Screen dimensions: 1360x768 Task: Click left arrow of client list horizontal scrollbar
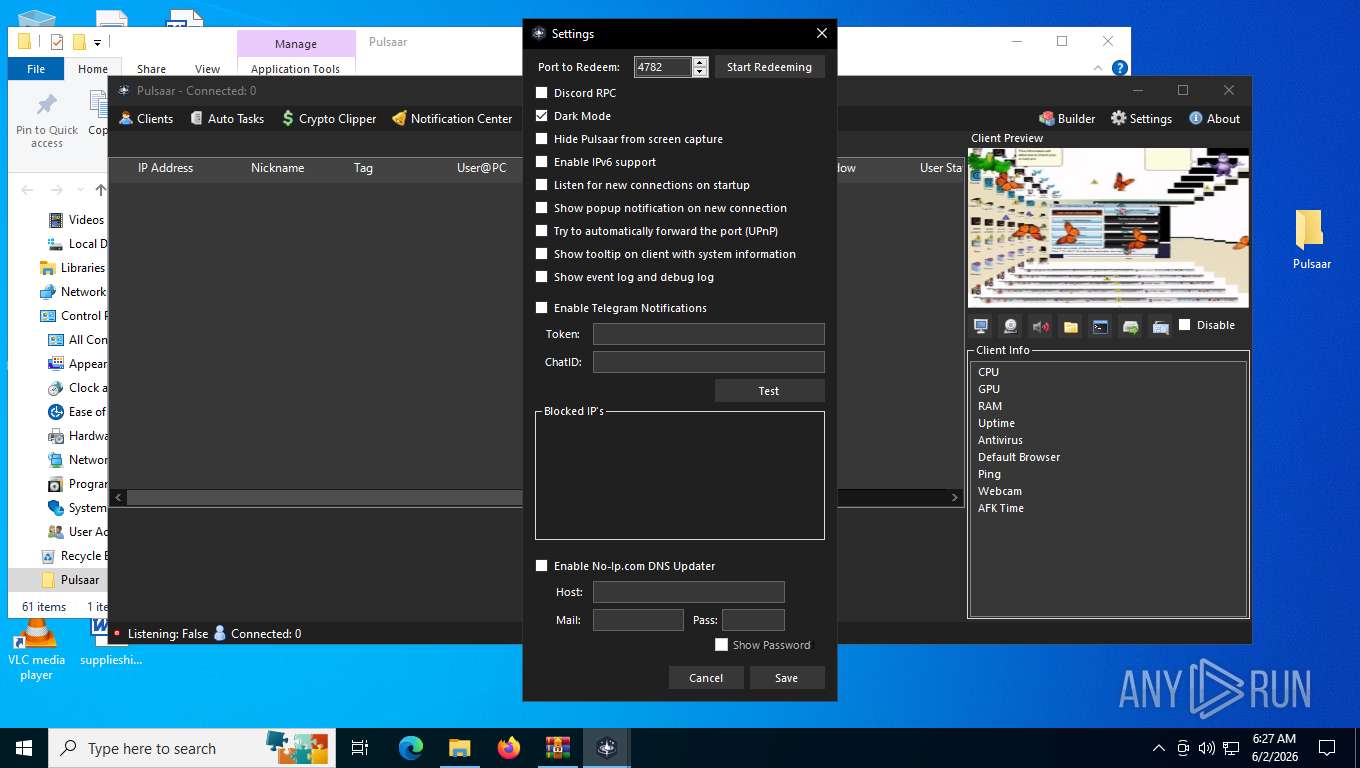(x=118, y=497)
